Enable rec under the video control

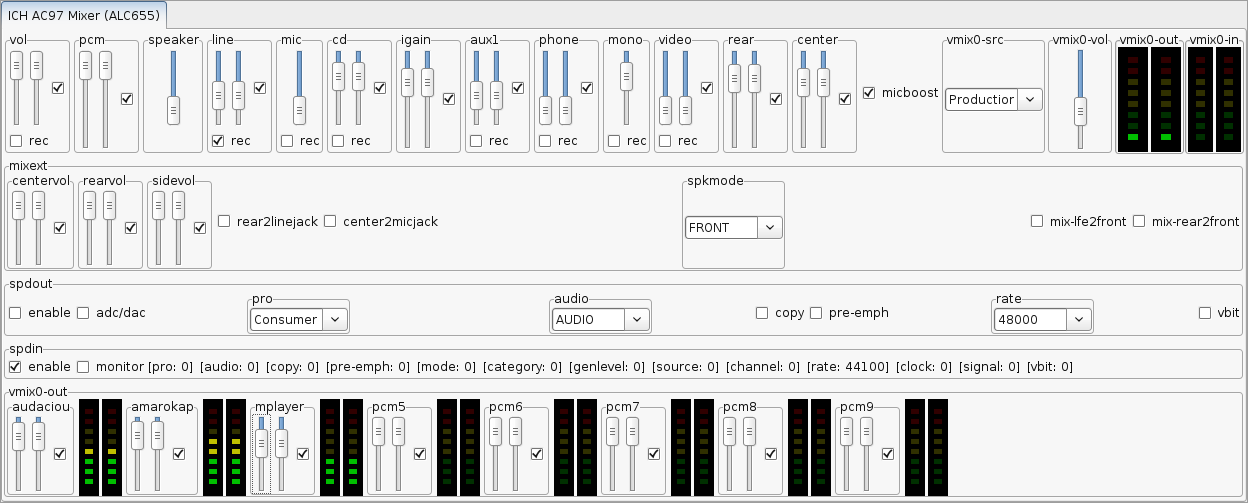[x=665, y=141]
